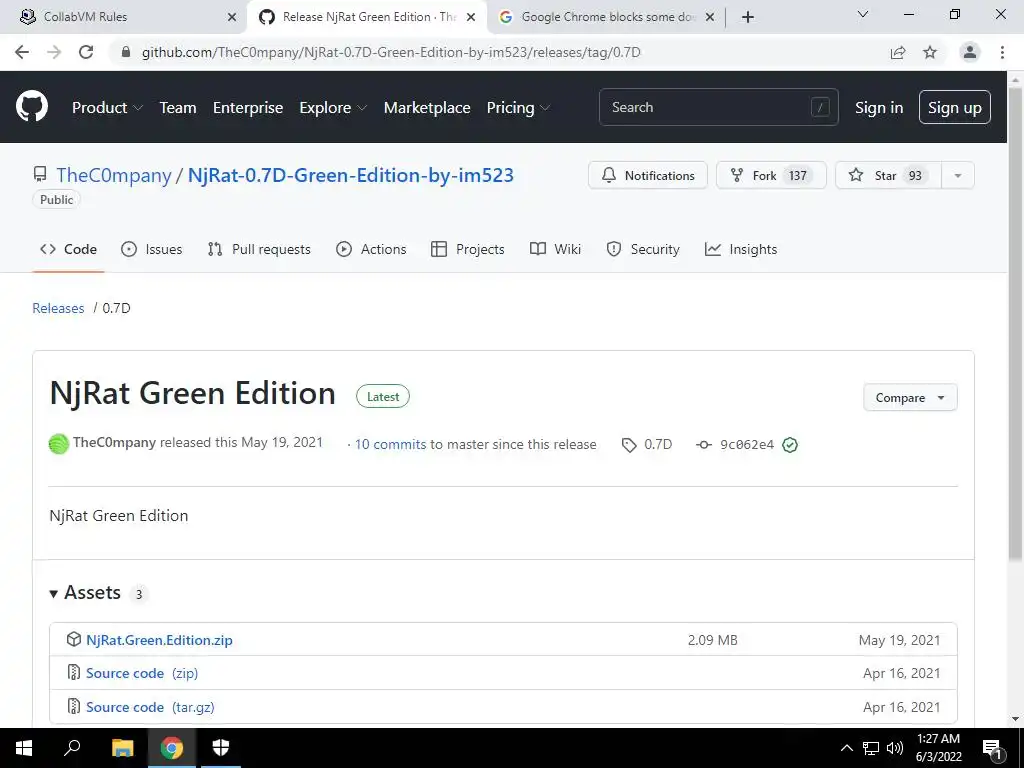Switch to the Insights tab

pos(741,249)
